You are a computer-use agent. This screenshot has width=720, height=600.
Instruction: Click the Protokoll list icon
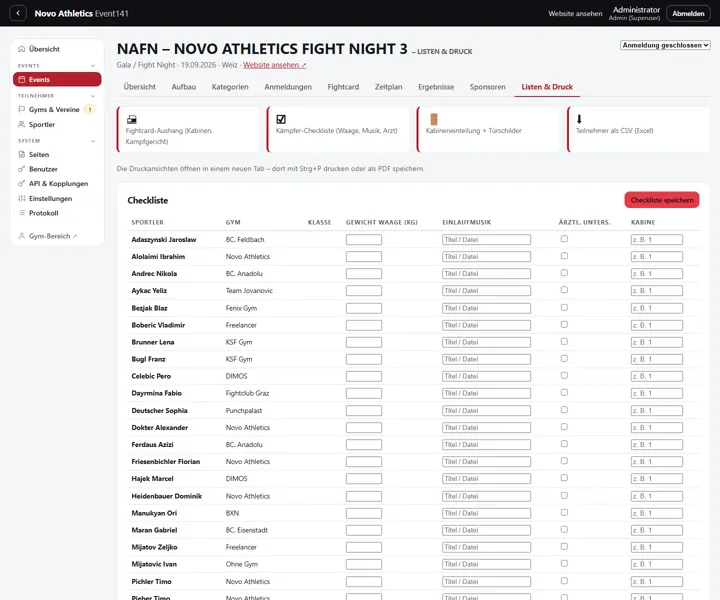[x=22, y=213]
